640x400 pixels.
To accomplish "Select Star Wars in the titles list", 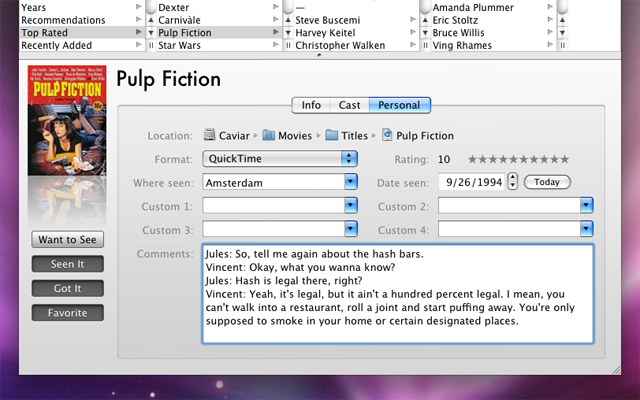I will coord(179,45).
